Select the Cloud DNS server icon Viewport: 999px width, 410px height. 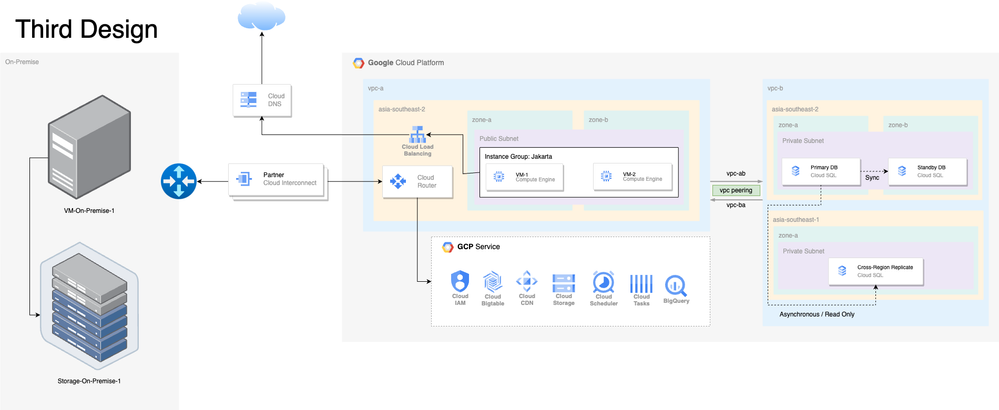click(x=248, y=99)
